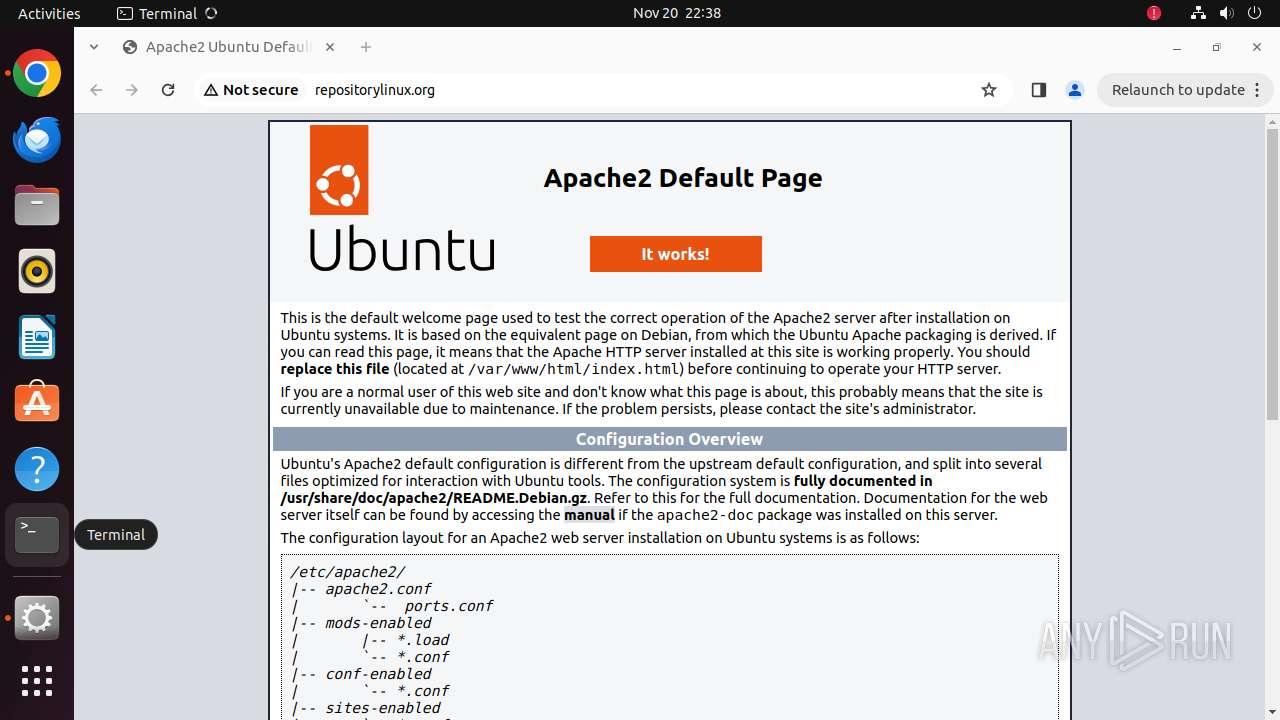Image resolution: width=1280 pixels, height=720 pixels.
Task: Go forward to next page
Action: [x=132, y=90]
